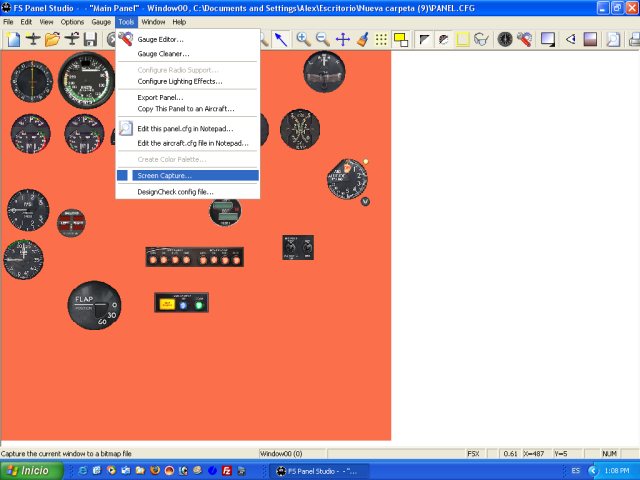Image resolution: width=640 pixels, height=480 pixels.
Task: Select the four-way move arrows tool
Action: pyautogui.click(x=343, y=40)
